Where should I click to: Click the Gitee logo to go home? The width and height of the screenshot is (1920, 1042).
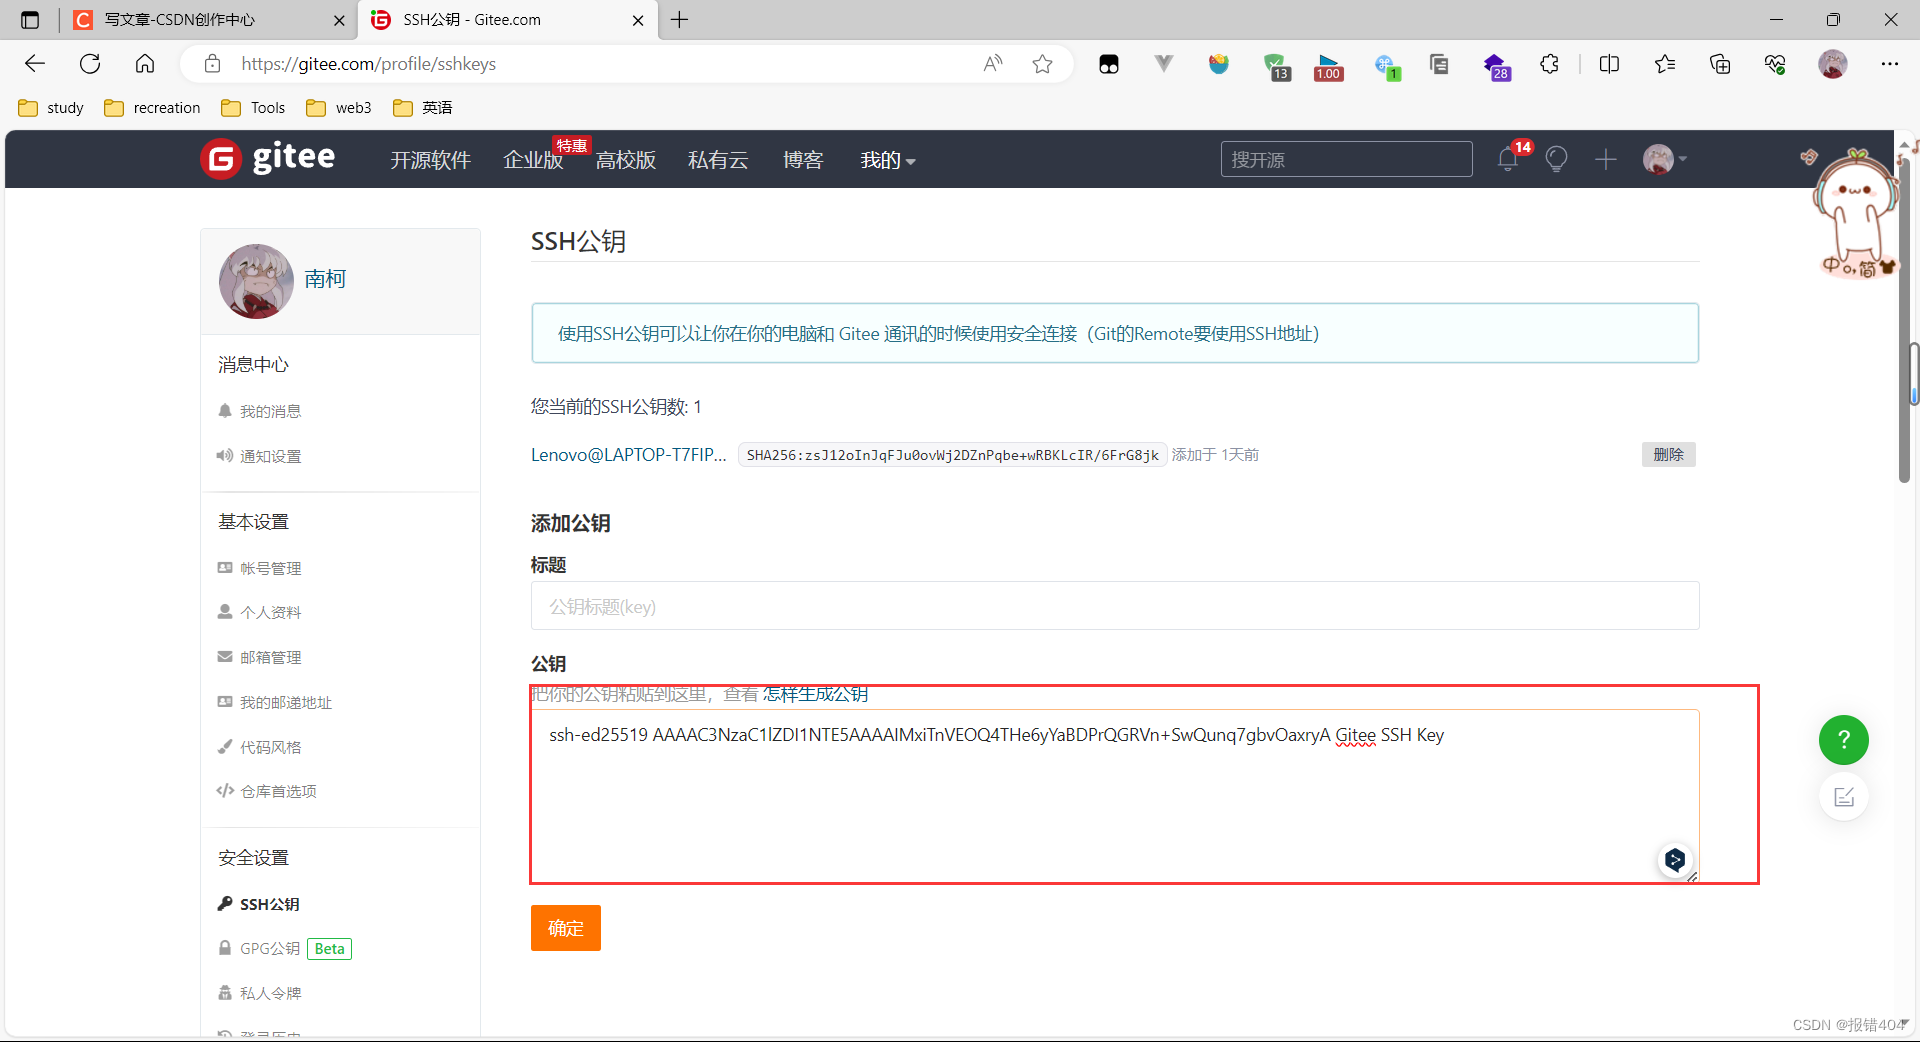coord(267,158)
